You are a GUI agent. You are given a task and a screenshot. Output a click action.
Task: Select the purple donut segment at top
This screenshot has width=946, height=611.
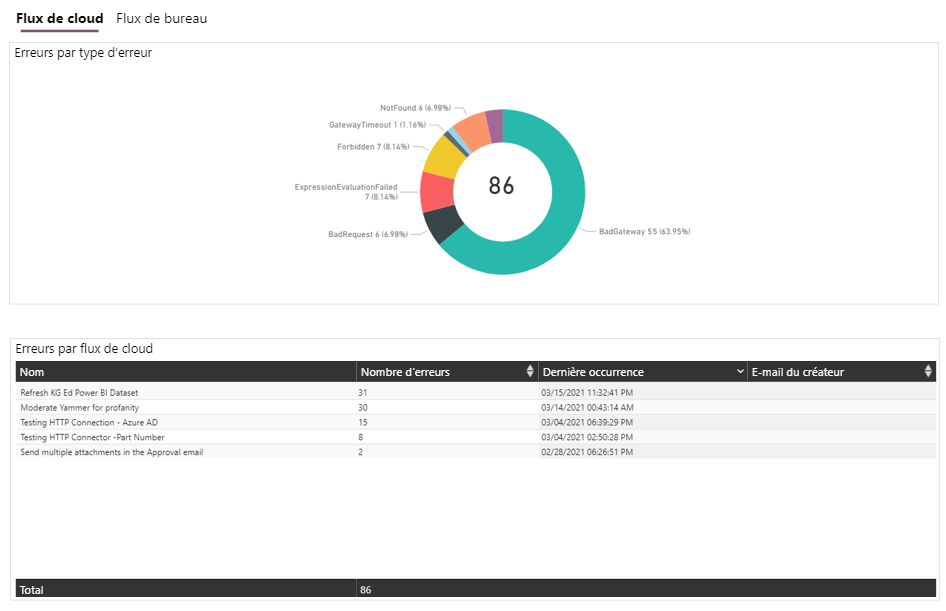[495, 126]
